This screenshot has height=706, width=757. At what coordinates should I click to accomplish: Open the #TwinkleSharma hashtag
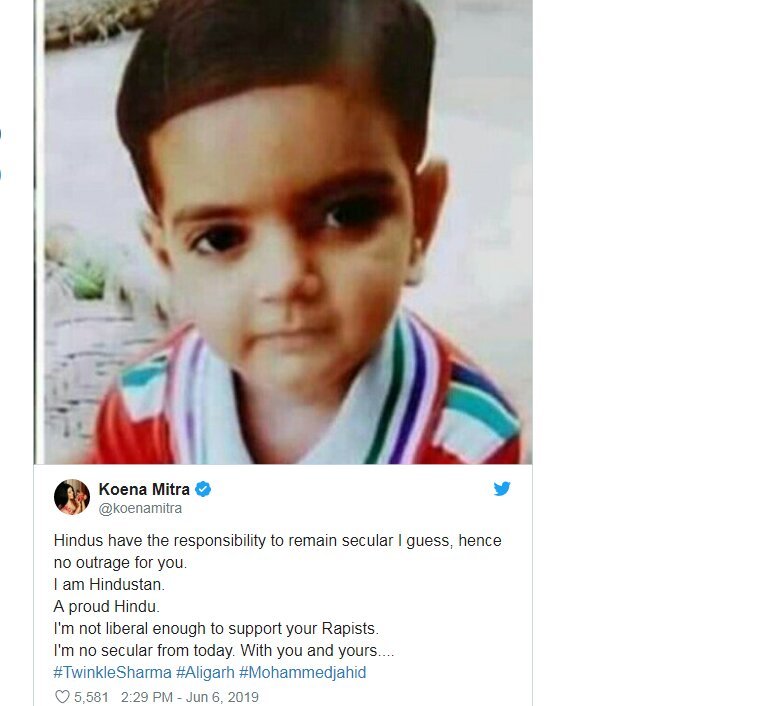pyautogui.click(x=112, y=672)
